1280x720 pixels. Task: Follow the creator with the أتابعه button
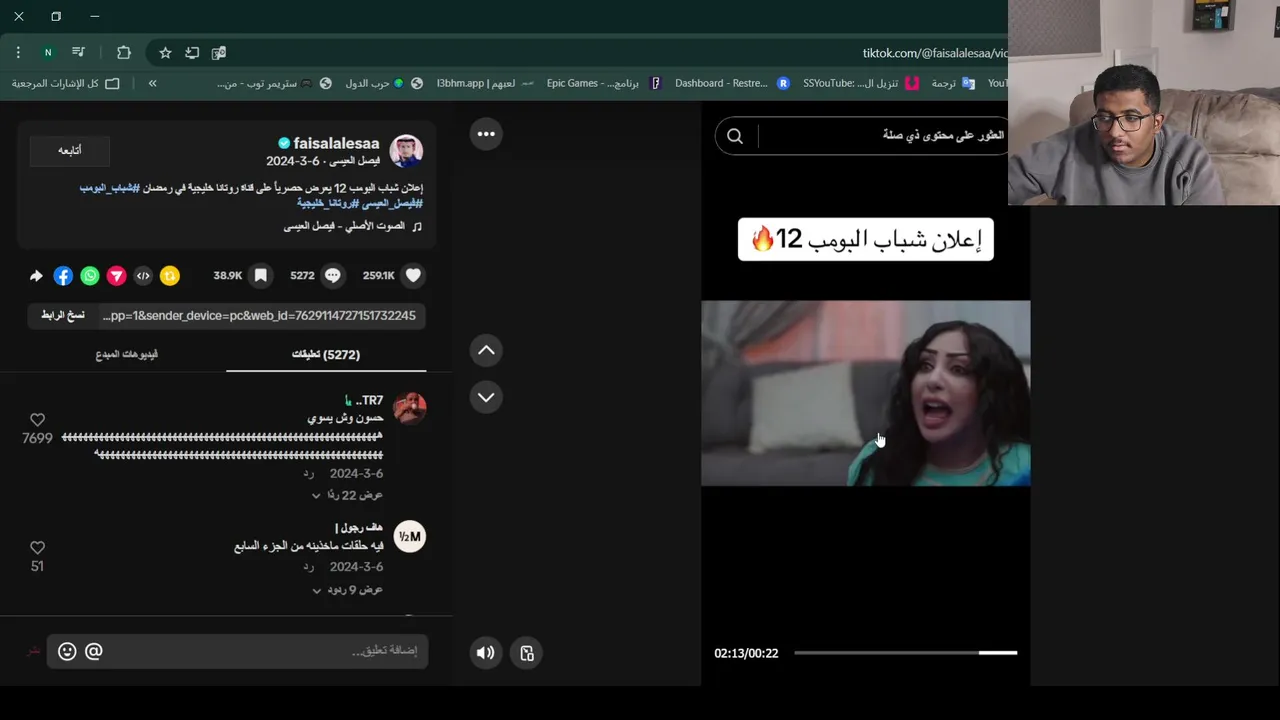[69, 150]
